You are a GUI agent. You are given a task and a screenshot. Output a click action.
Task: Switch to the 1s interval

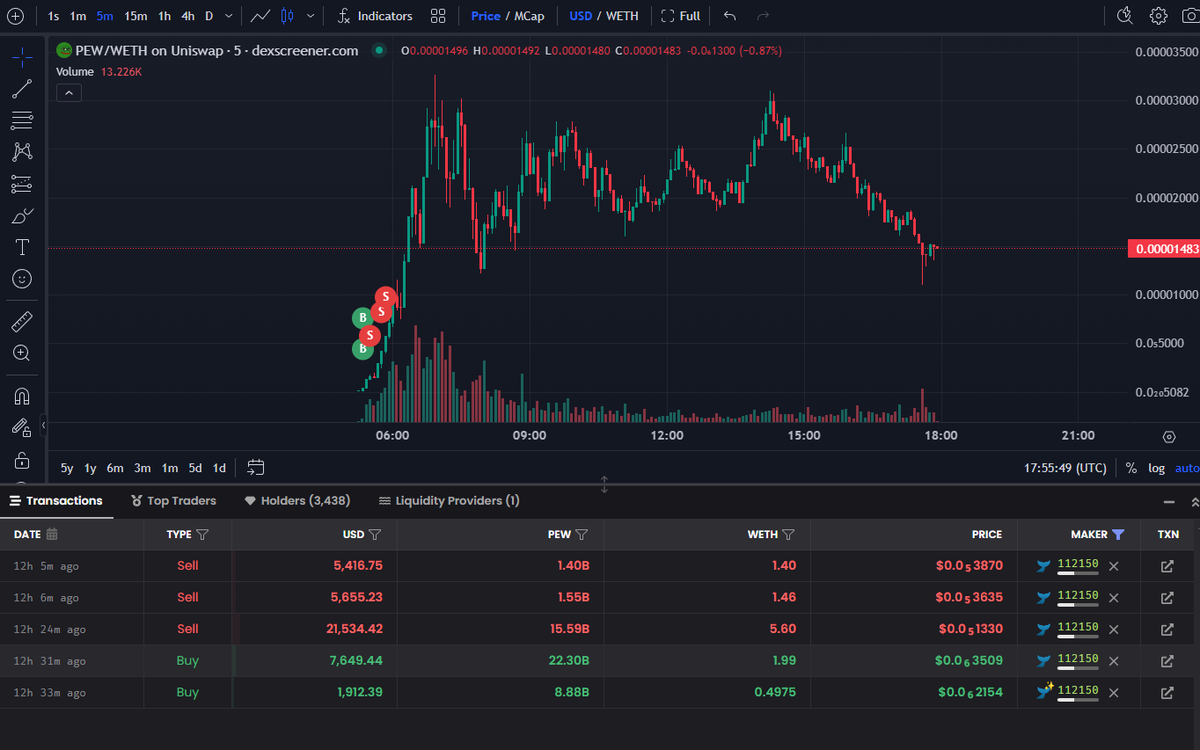(53, 16)
